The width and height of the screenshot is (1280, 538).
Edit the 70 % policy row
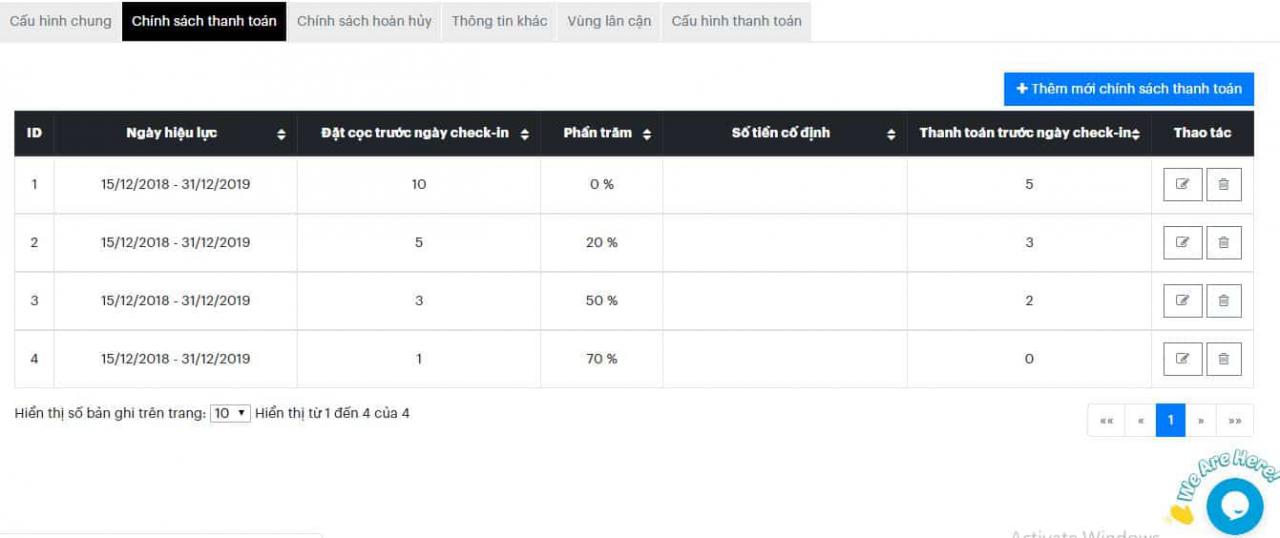(x=1182, y=359)
